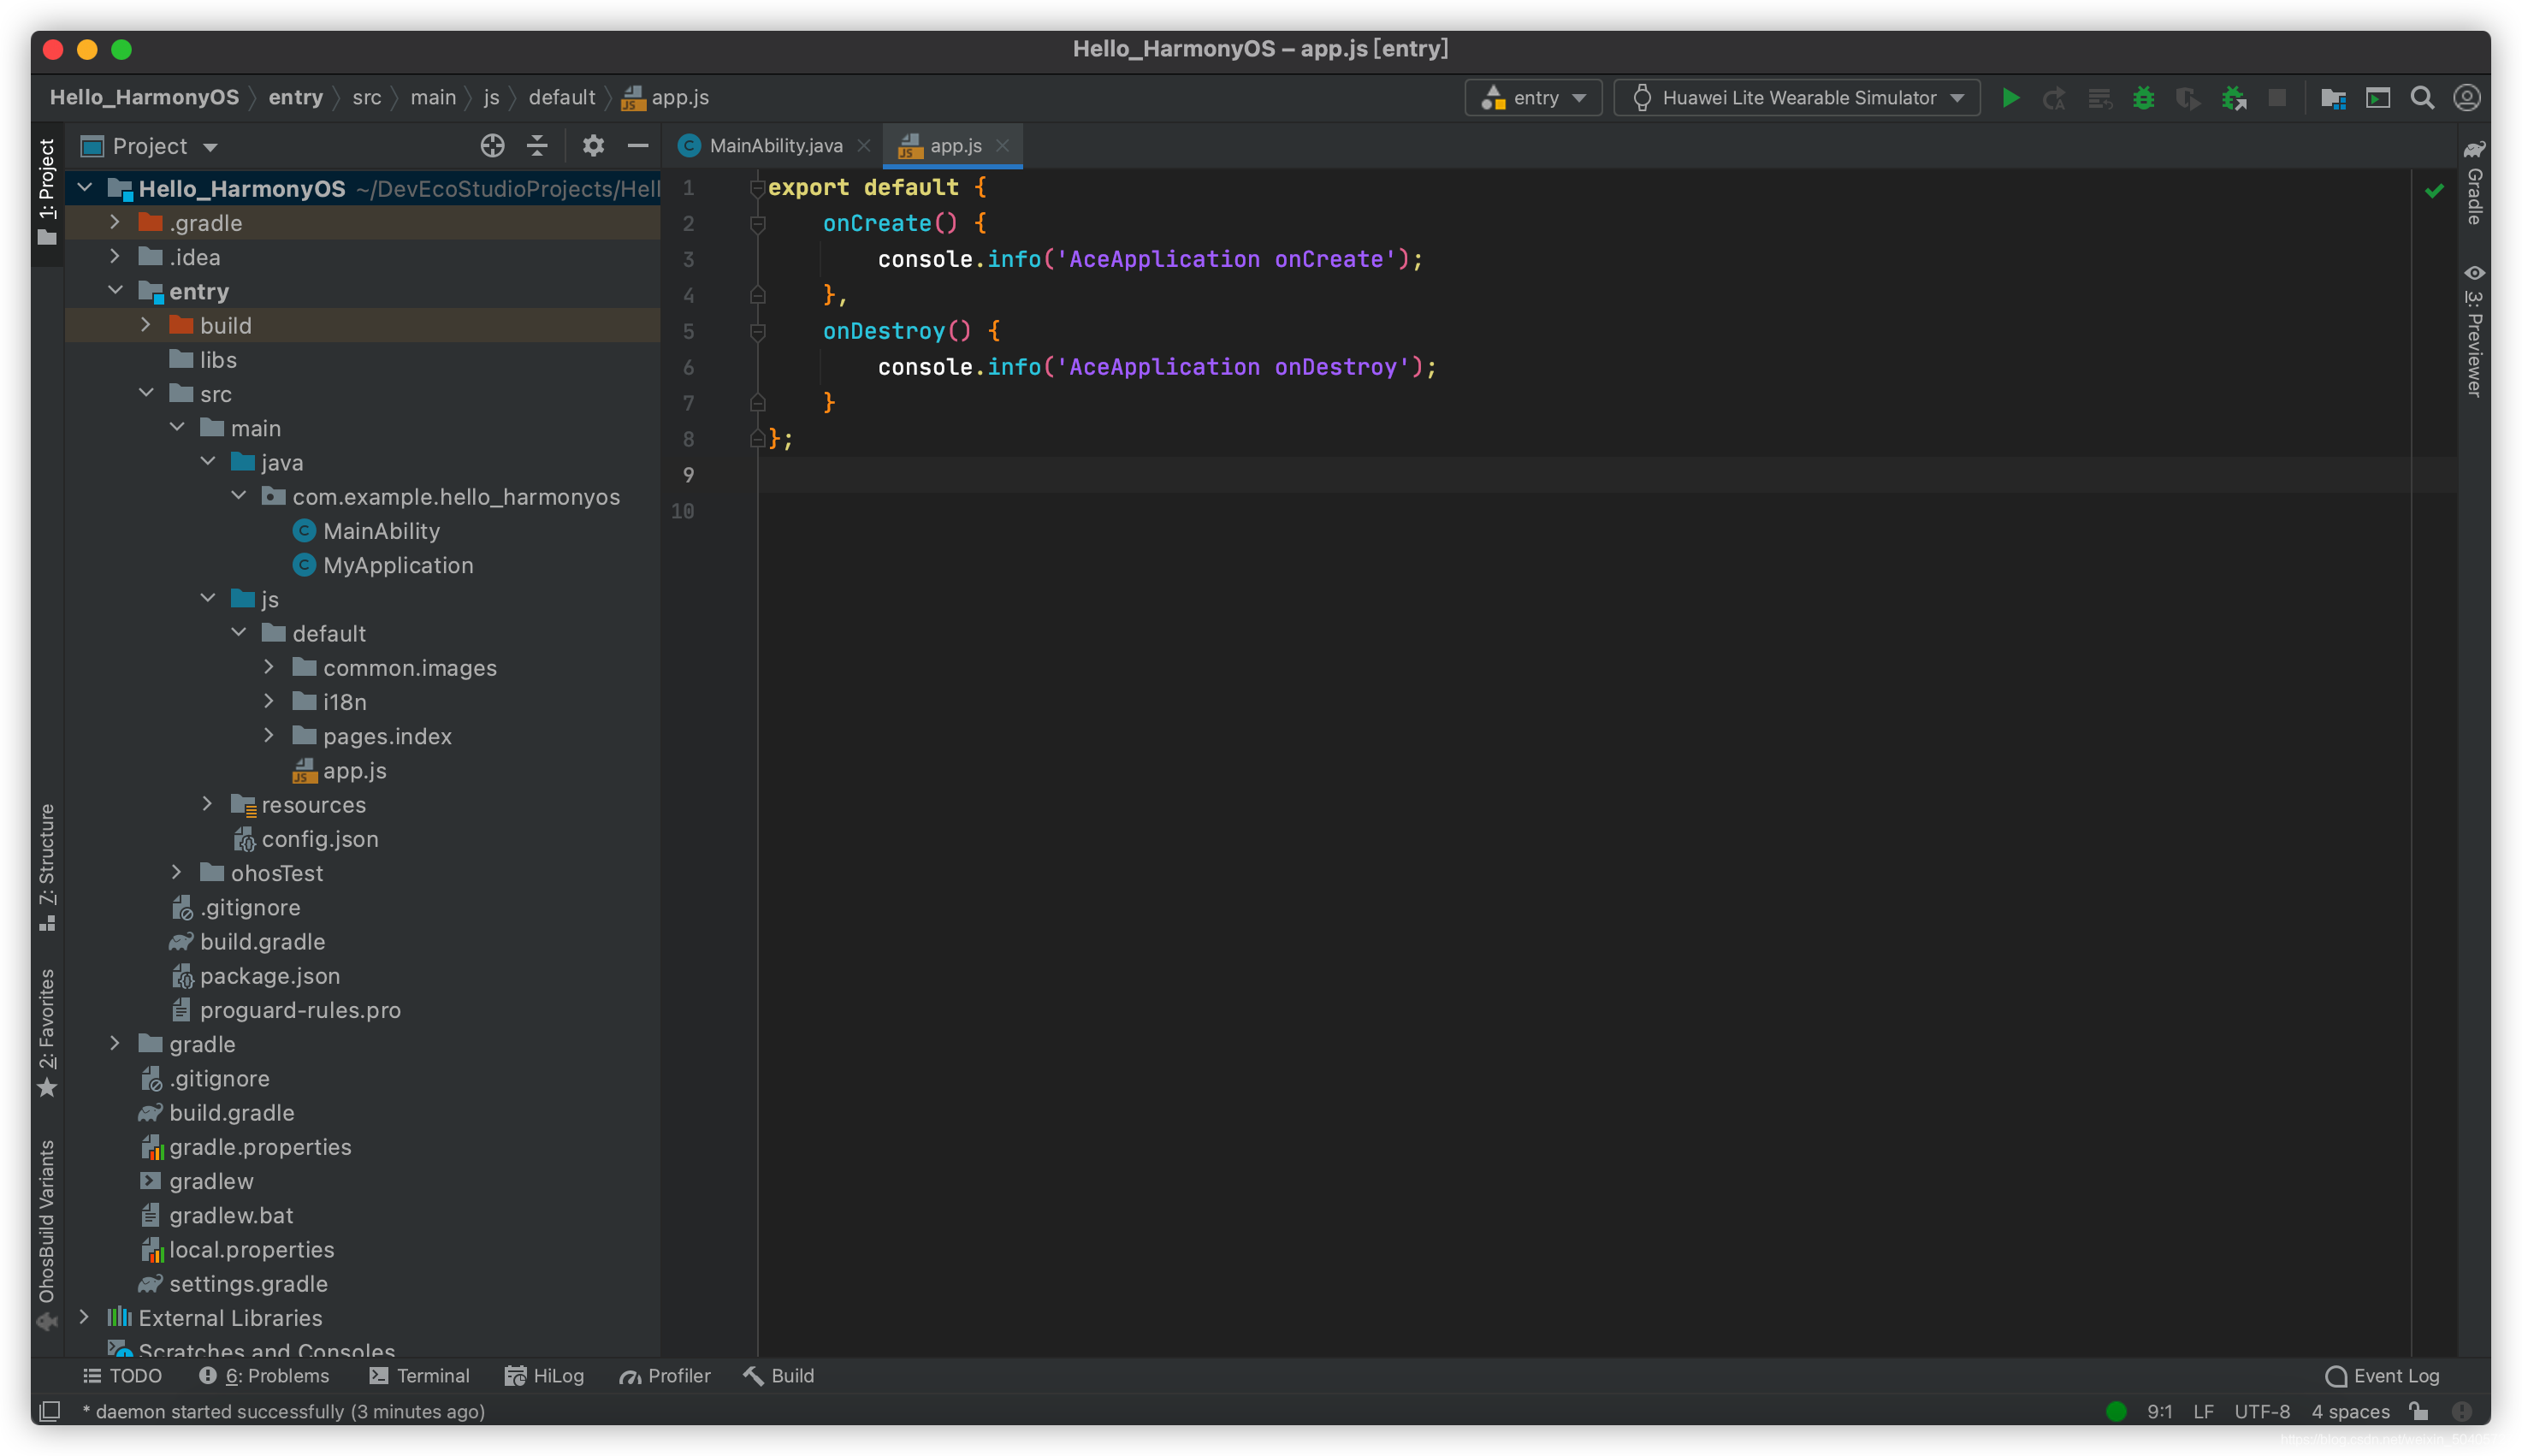Screen dimensions: 2522x1456
Task: Click the grey Stop square icon
Action: click(x=2277, y=98)
